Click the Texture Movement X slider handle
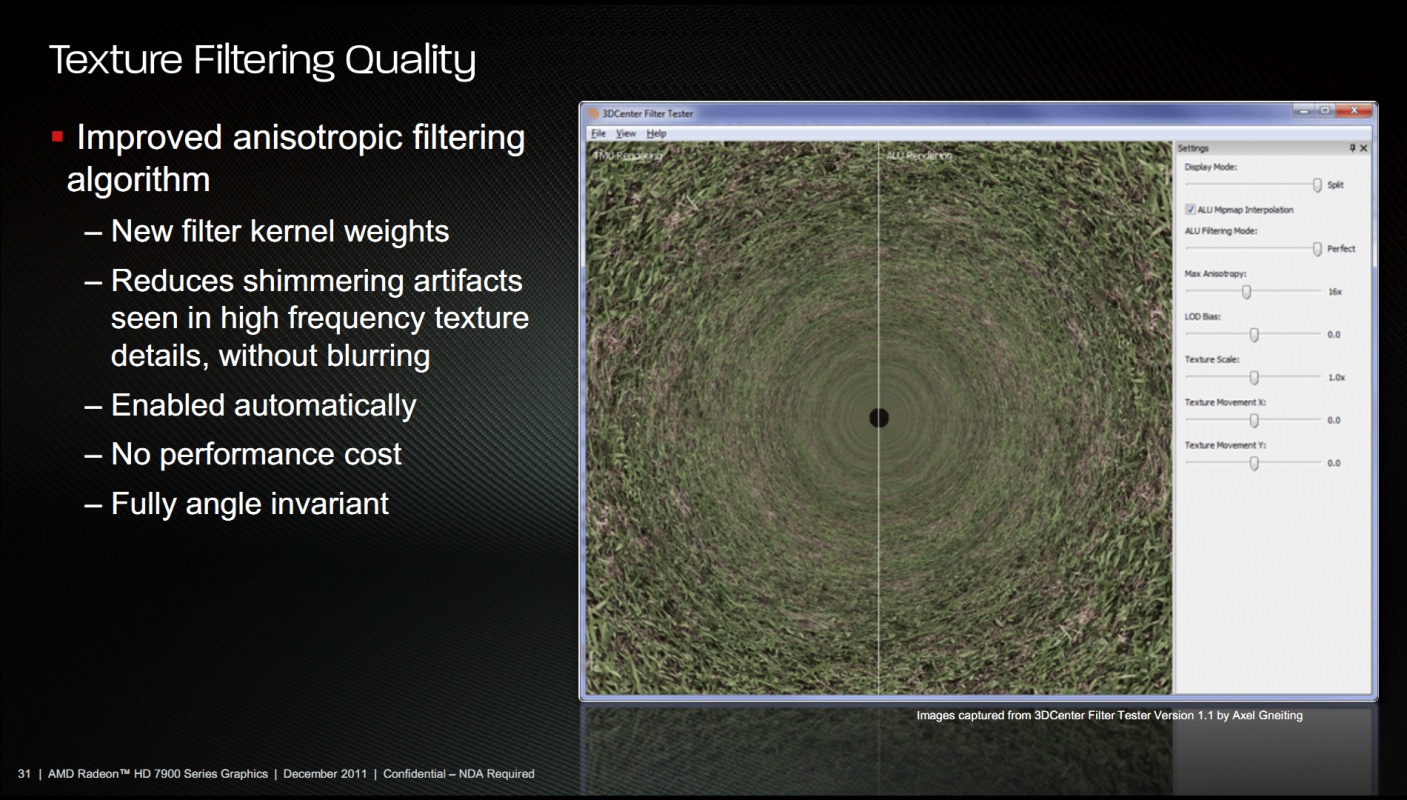The width and height of the screenshot is (1407, 800). 1254,421
